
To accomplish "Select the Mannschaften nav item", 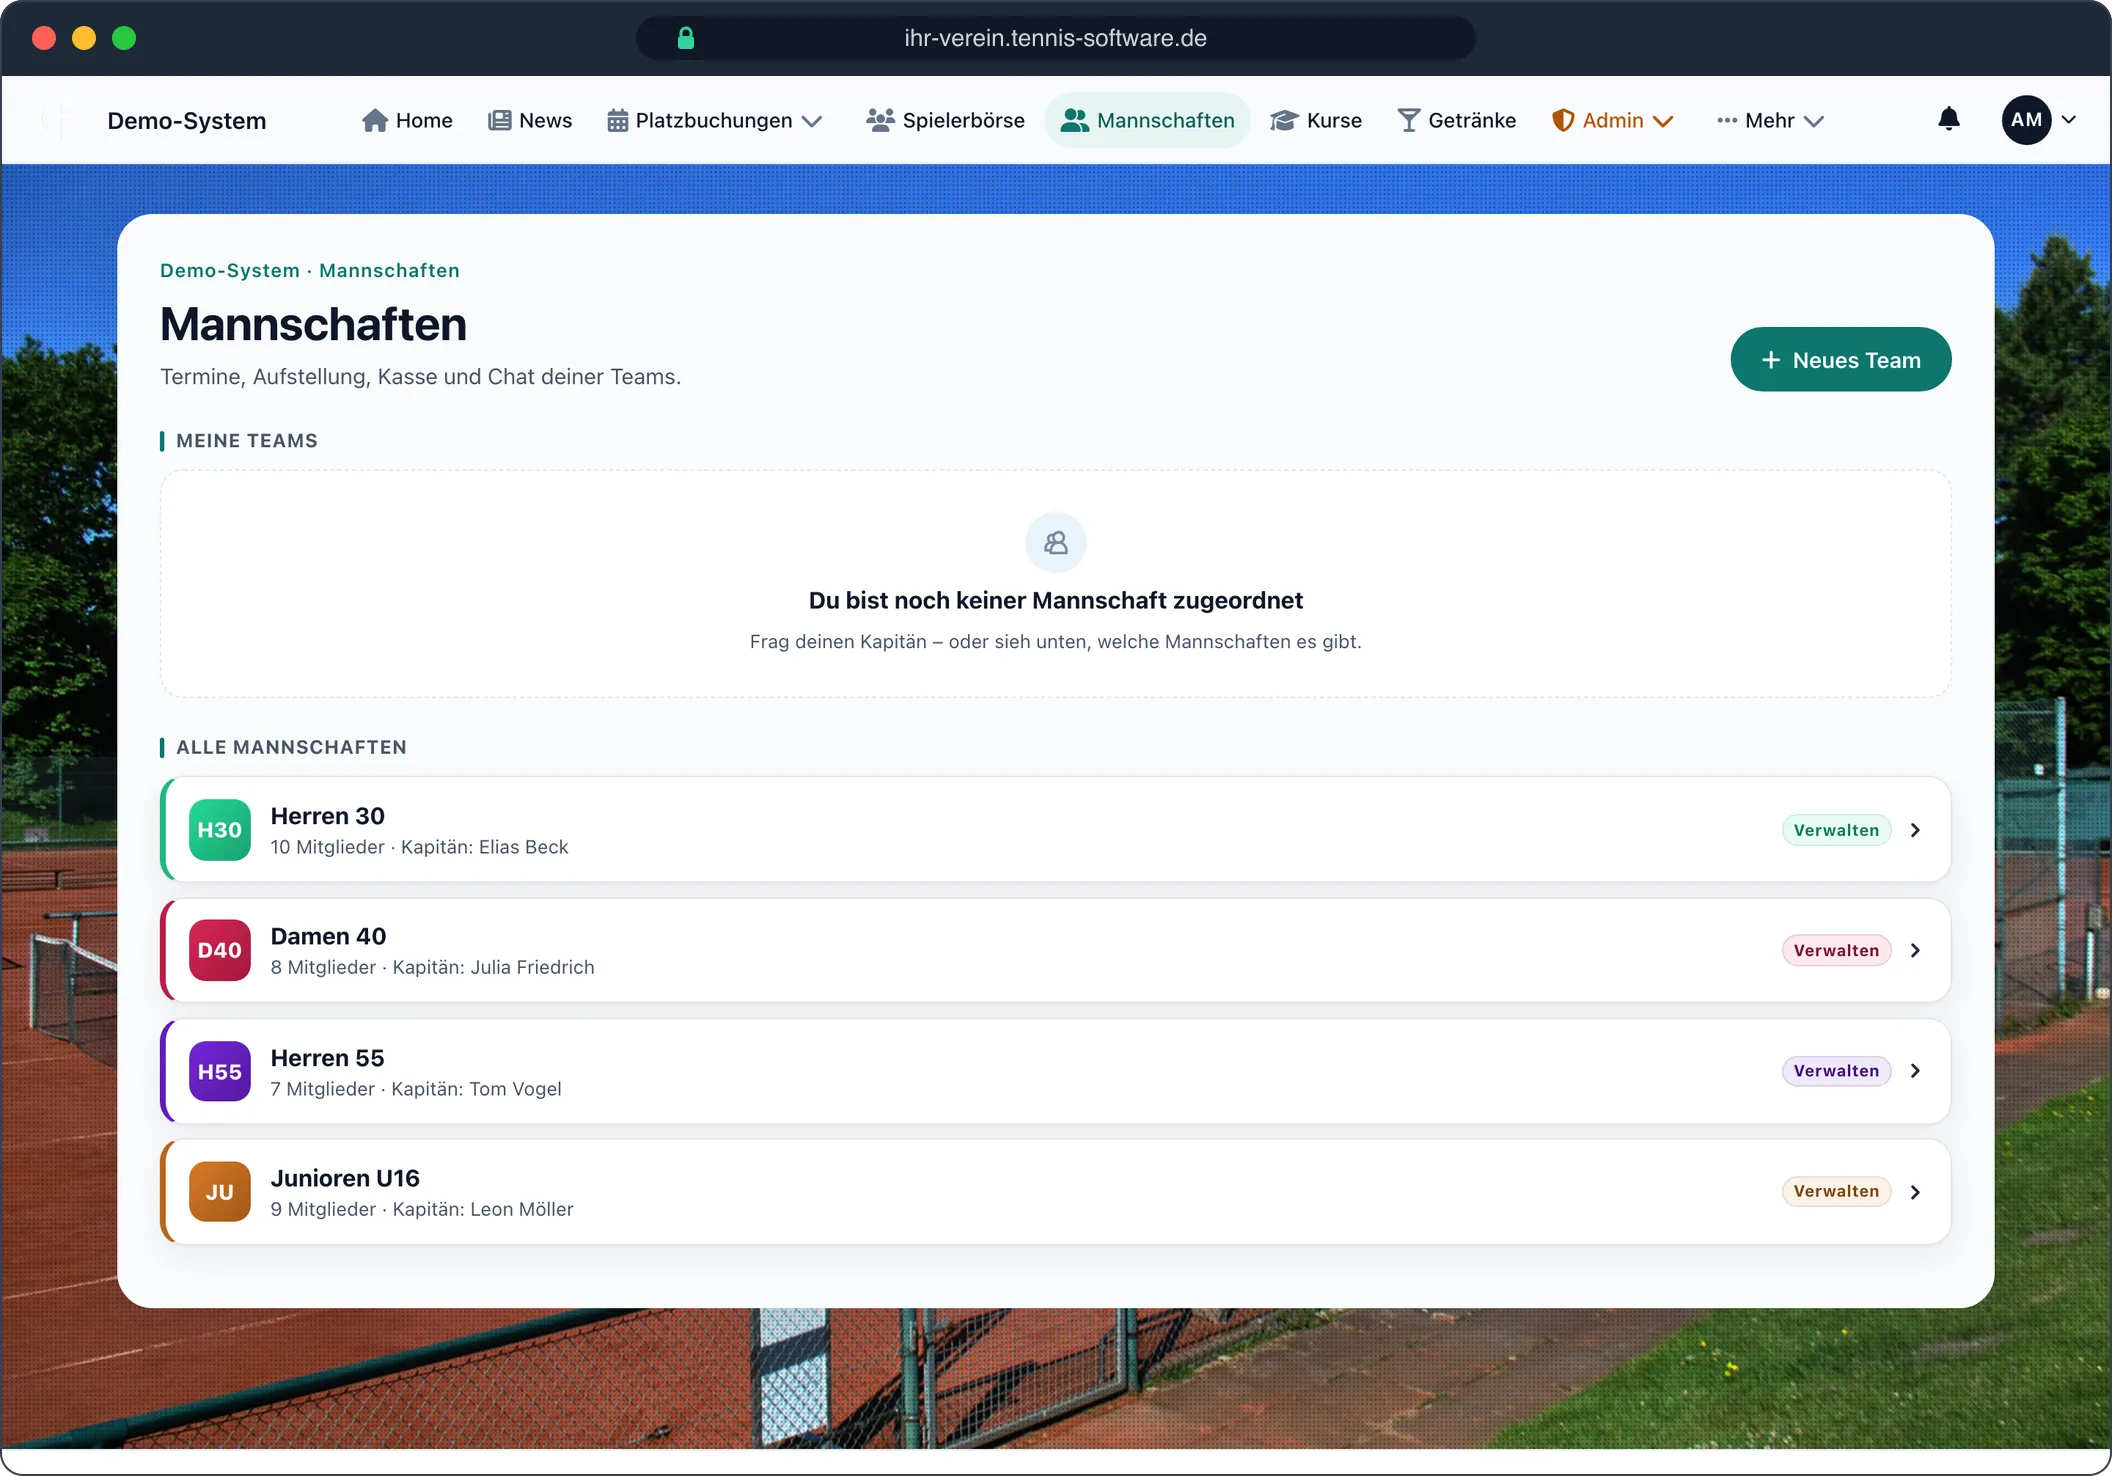I will click(1148, 120).
